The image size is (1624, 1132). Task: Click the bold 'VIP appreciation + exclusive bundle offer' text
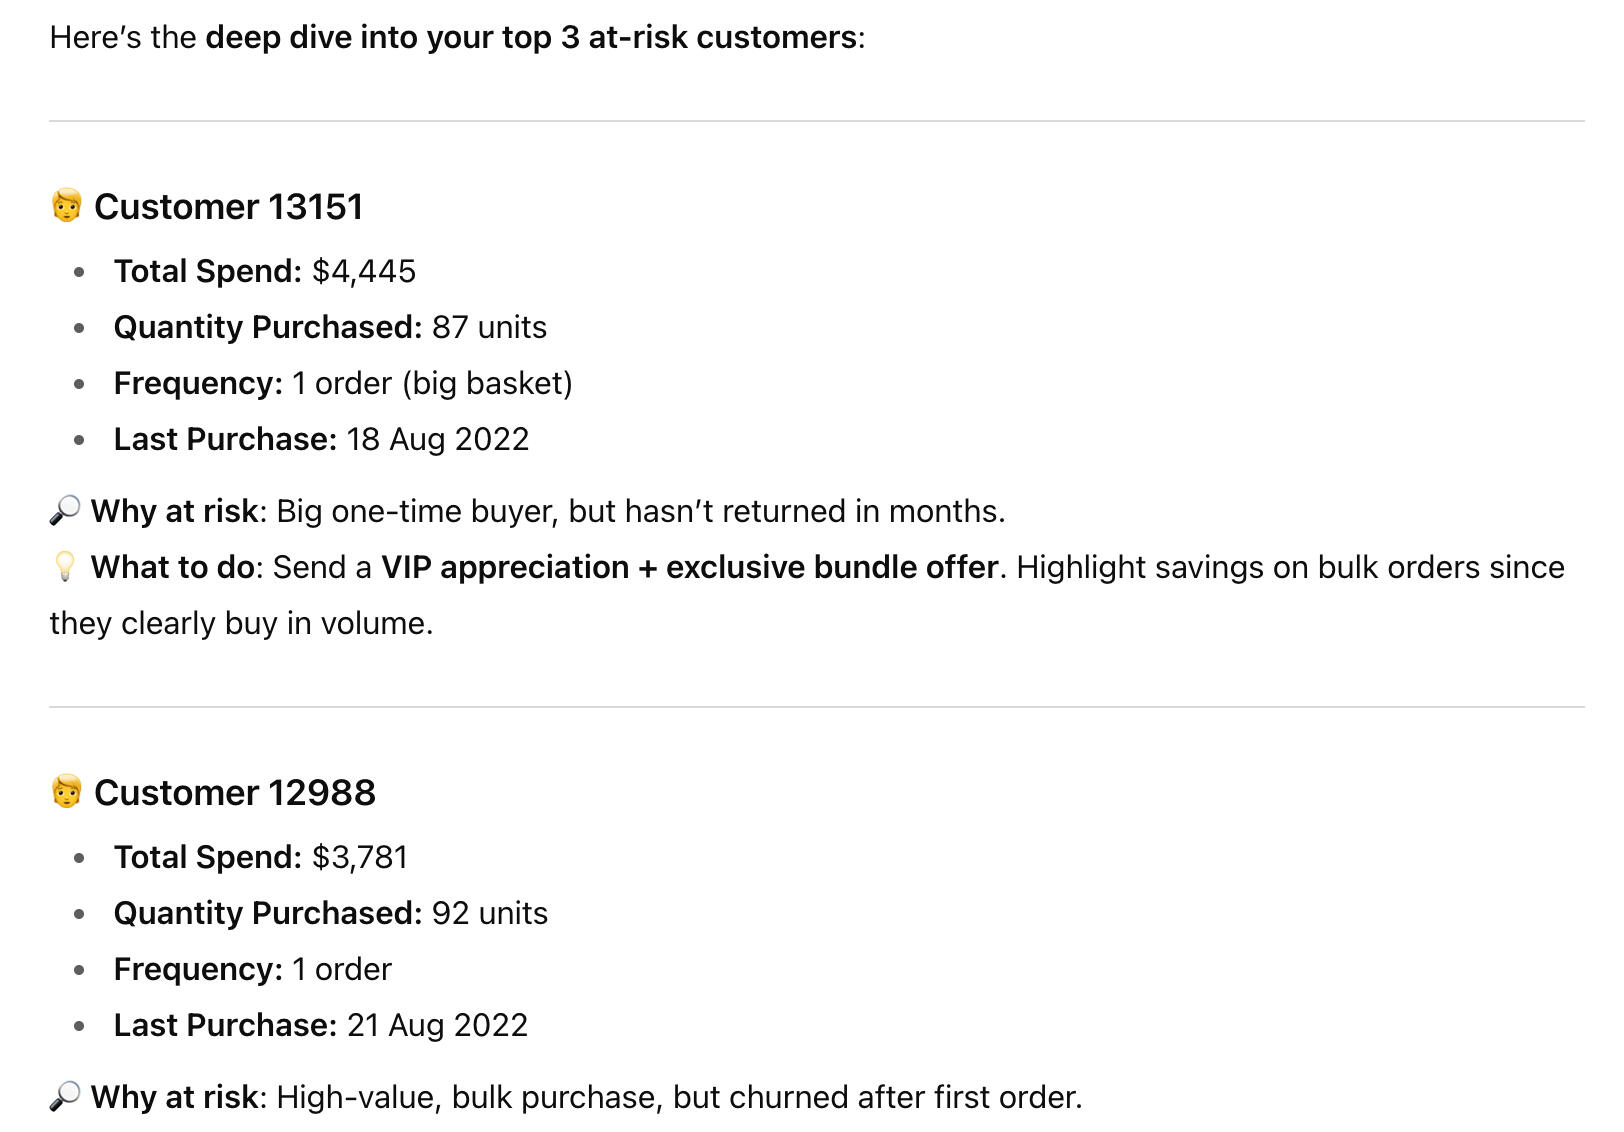coord(689,567)
